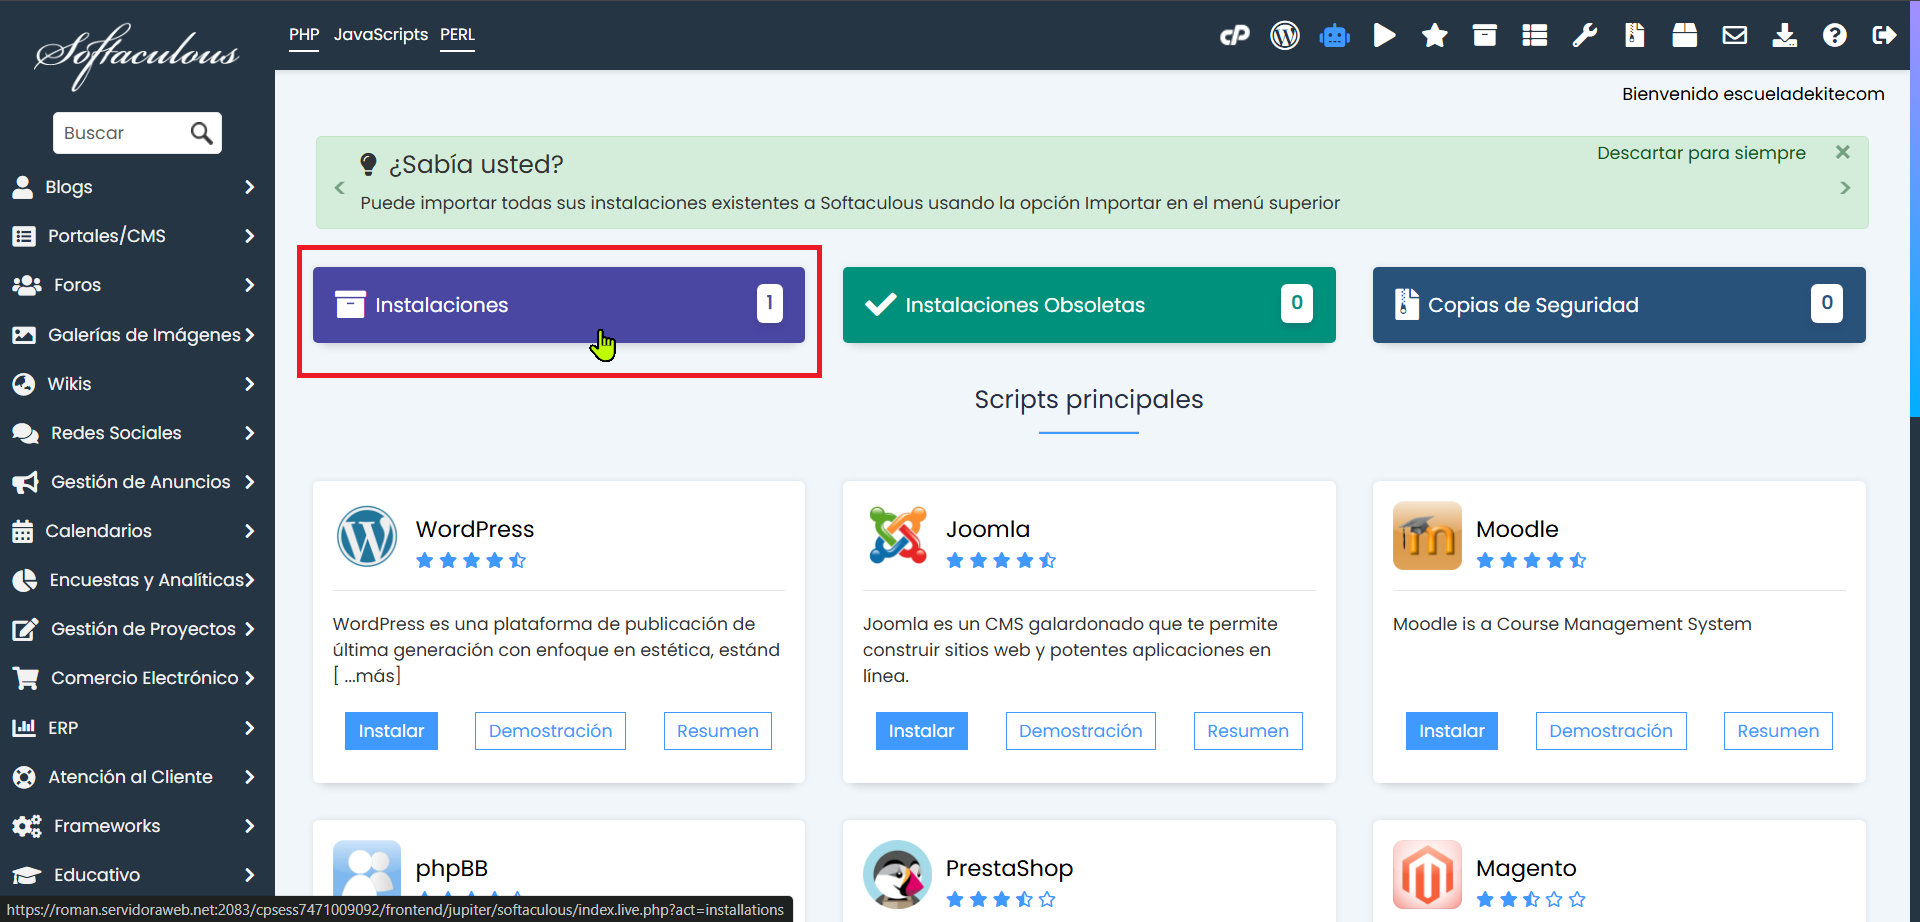Show the previous tip in the banner

(x=339, y=188)
